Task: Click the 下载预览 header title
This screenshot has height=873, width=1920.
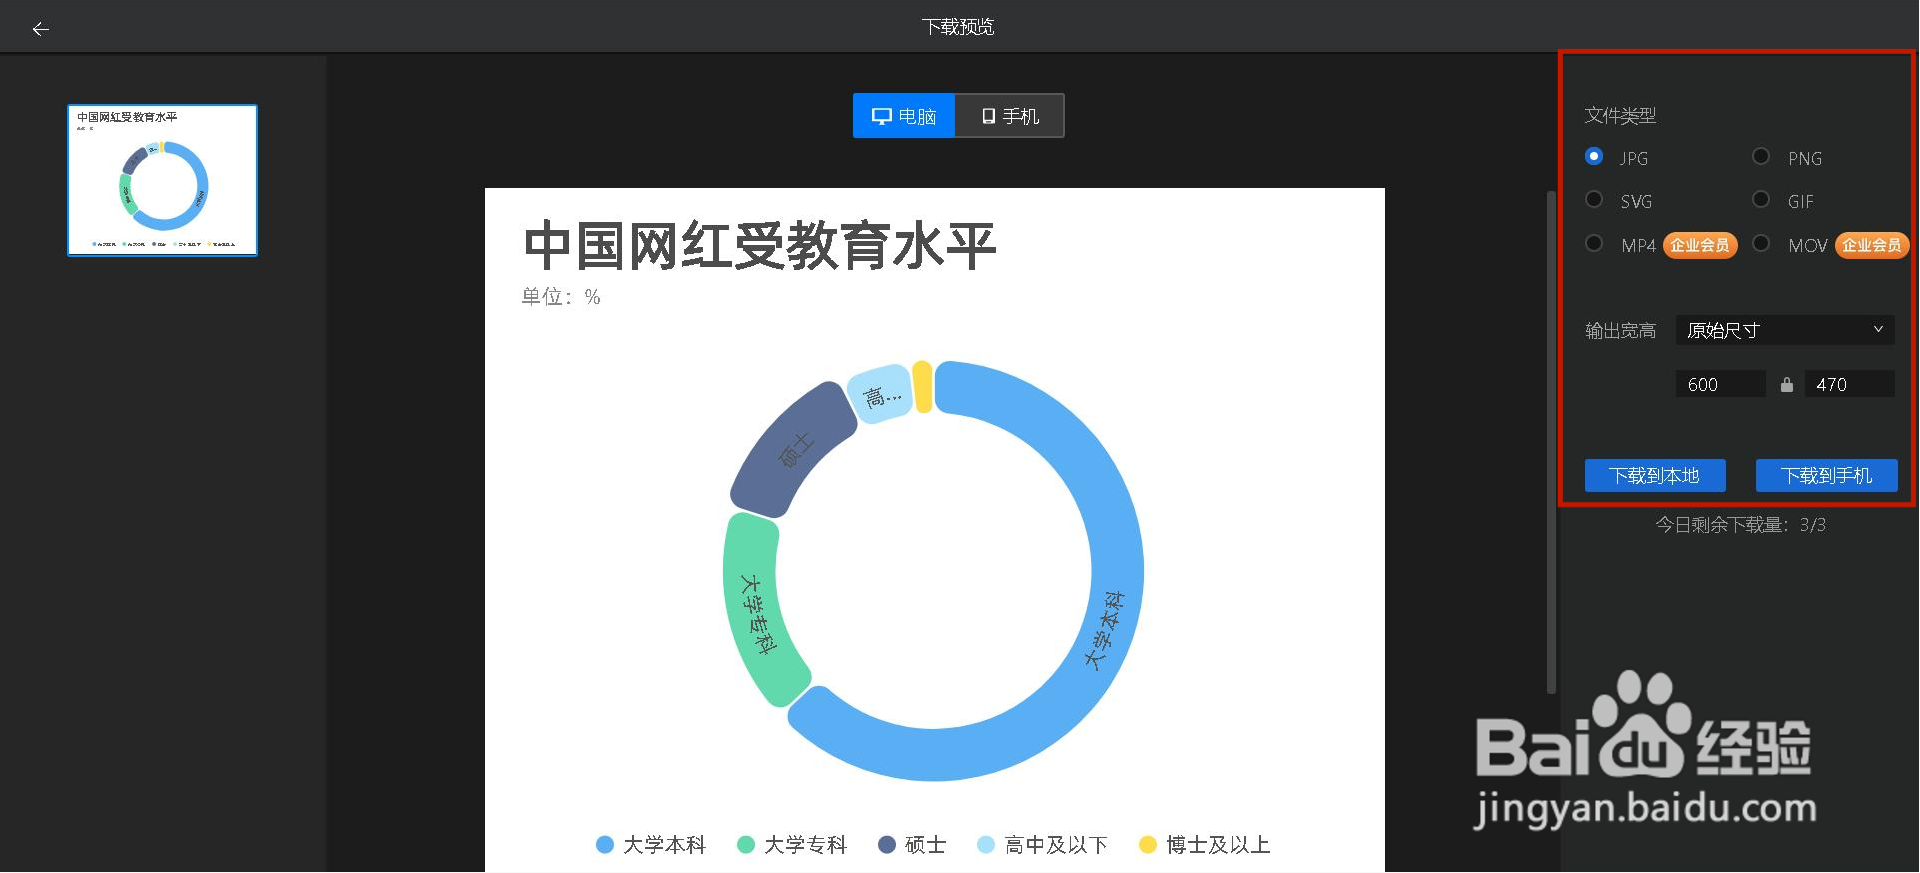Action: [x=958, y=27]
